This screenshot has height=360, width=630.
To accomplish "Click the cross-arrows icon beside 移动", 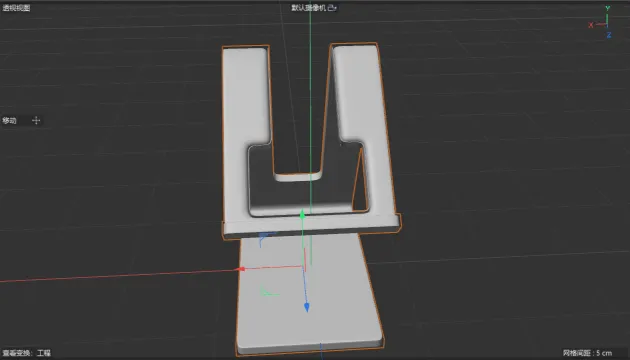I will pos(36,120).
